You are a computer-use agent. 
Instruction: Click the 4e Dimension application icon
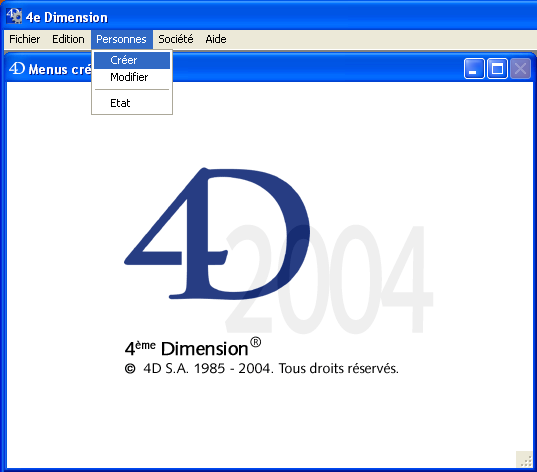point(14,16)
